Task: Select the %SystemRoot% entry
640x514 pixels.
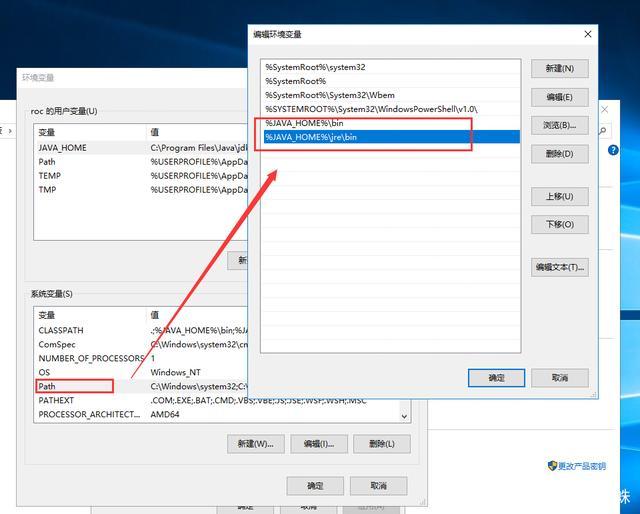Action: point(390,81)
